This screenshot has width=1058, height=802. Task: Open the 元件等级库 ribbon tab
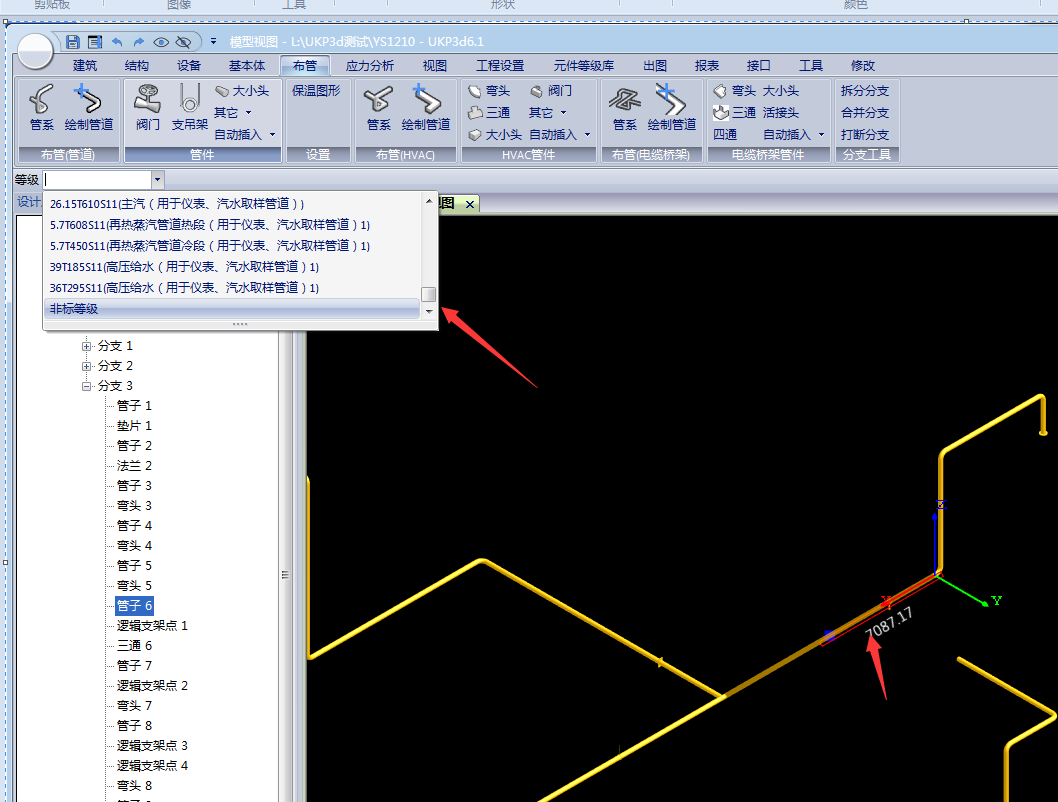pos(584,66)
